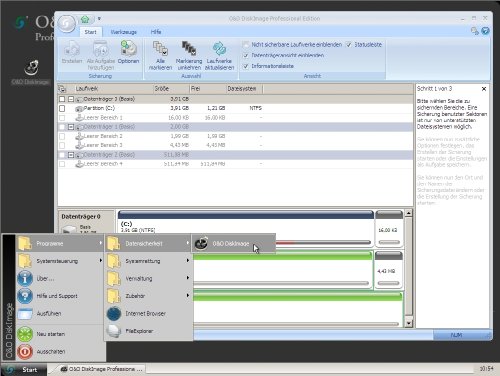Toggle Nicht sicherbare Laufwerke einblenden checkbox
The width and height of the screenshot is (500, 376).
246,45
